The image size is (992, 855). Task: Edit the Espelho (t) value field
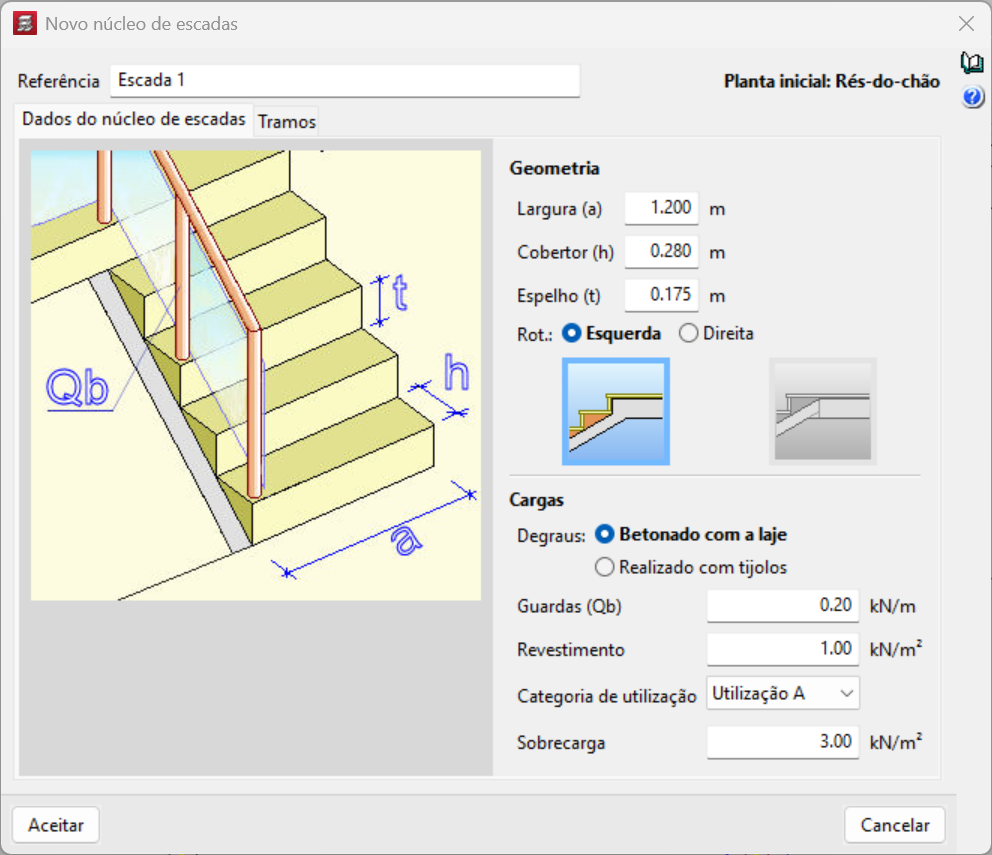[662, 295]
